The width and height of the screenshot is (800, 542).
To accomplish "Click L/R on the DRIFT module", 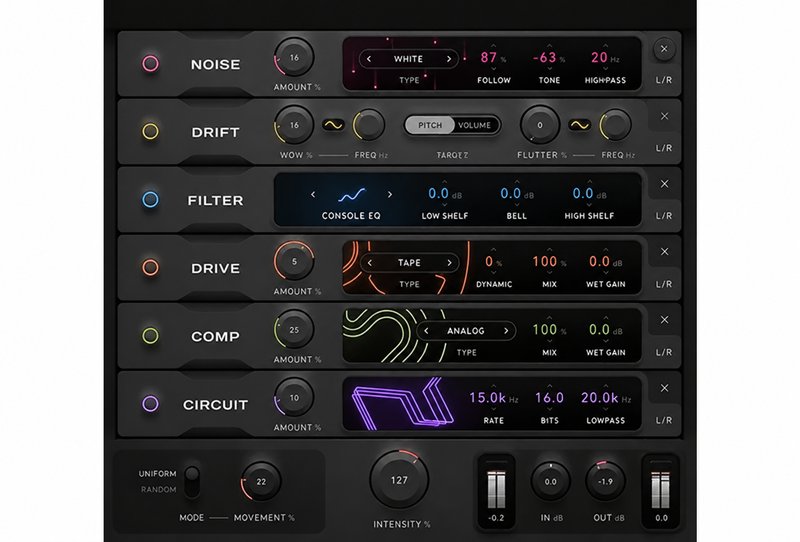I will click(664, 148).
